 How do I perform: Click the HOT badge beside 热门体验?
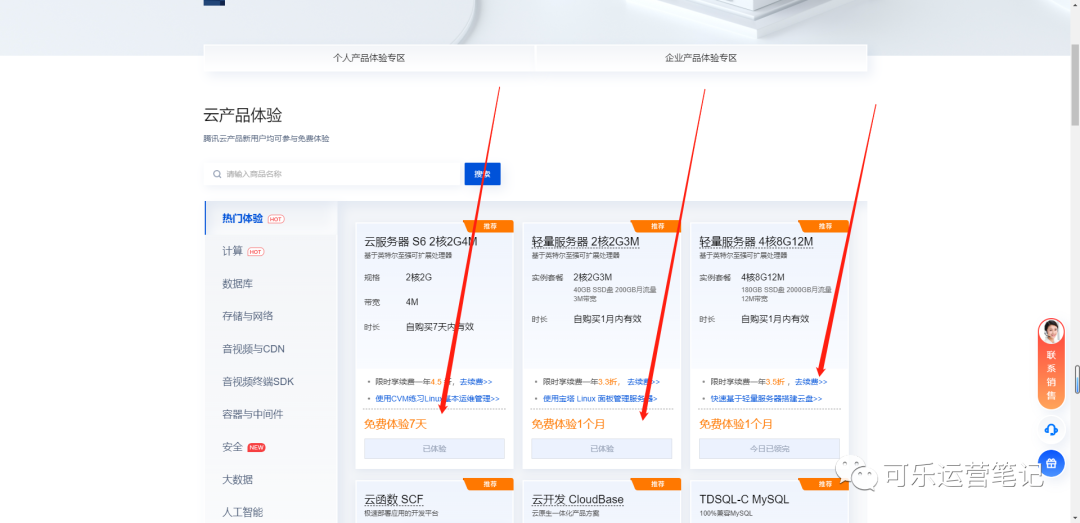click(x=276, y=219)
